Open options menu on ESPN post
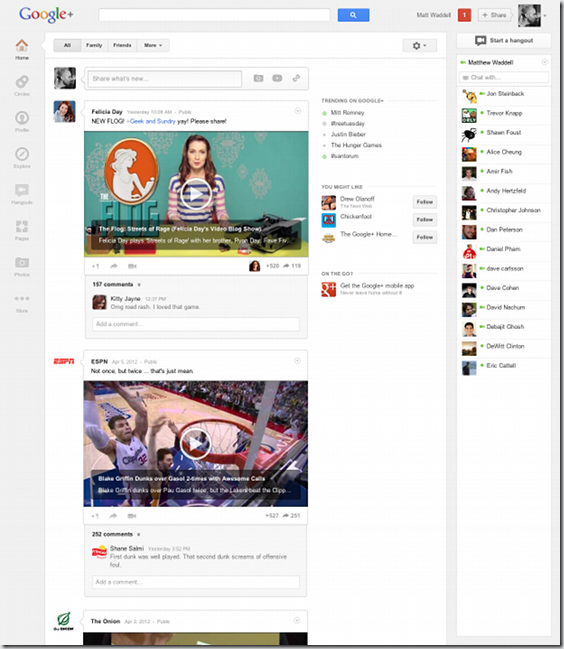Viewport: 564px width, 649px height. tap(297, 361)
